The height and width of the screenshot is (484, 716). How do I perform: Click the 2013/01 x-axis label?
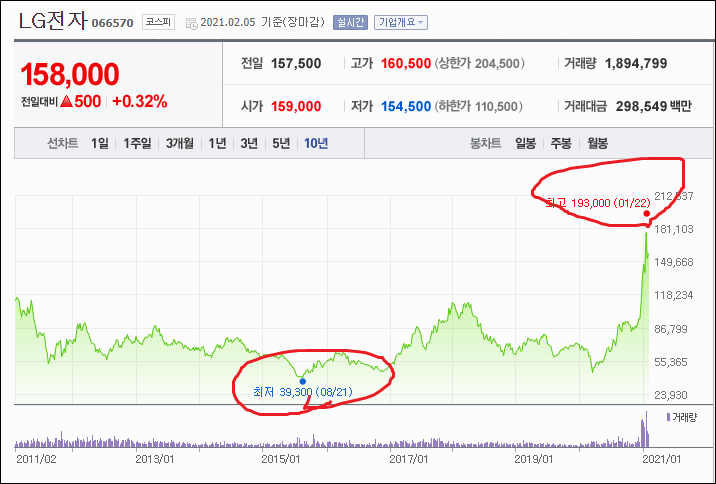[155, 459]
